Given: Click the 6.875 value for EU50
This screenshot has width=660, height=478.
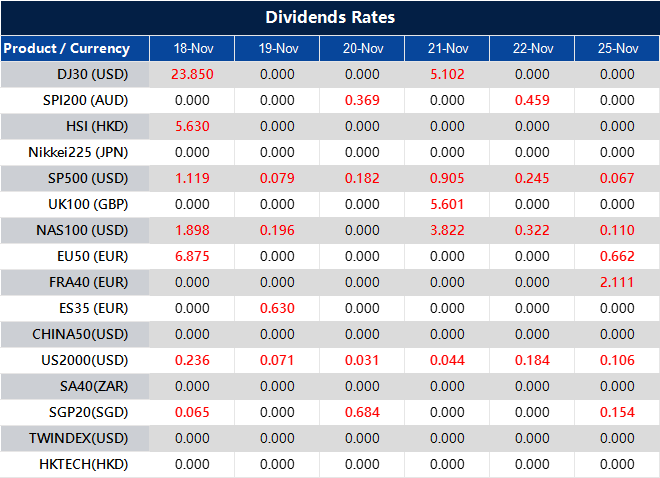Looking at the screenshot, I should click(x=192, y=256).
